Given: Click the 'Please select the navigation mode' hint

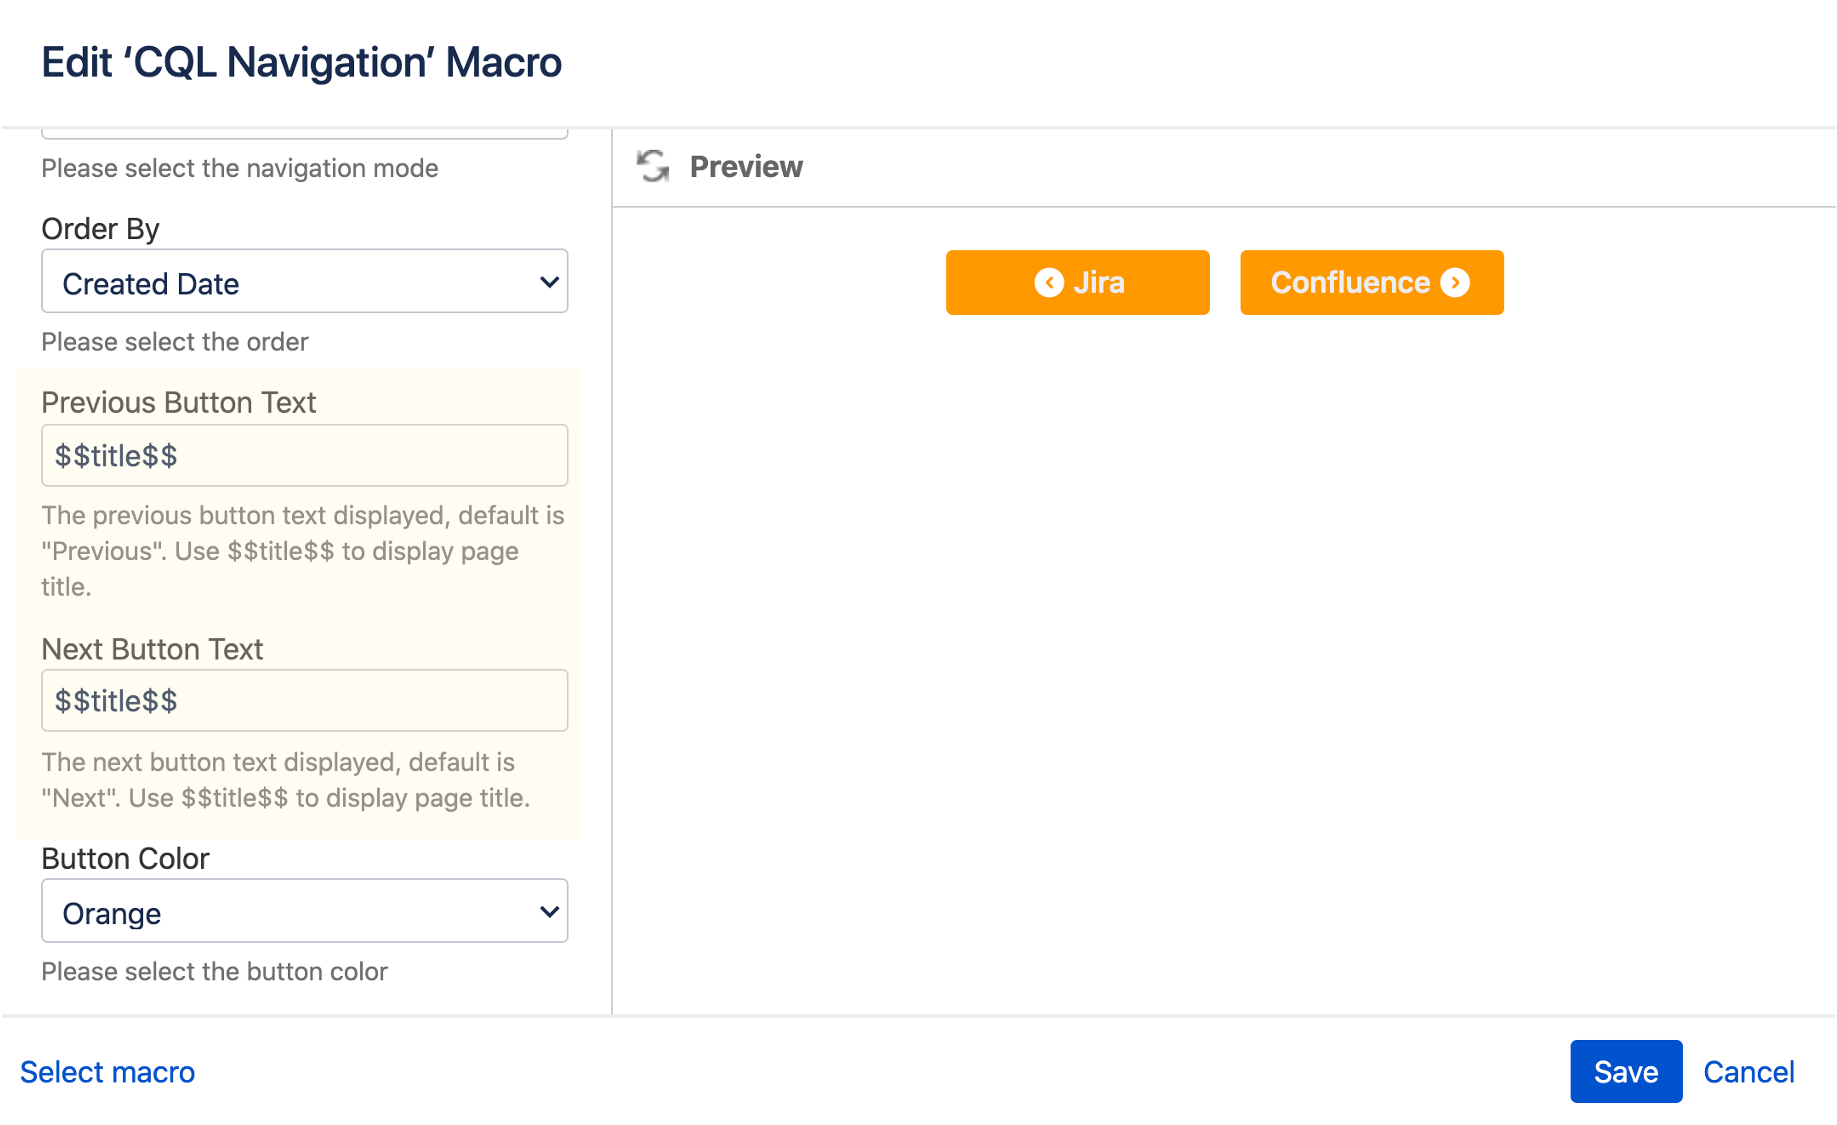Looking at the screenshot, I should coord(239,168).
